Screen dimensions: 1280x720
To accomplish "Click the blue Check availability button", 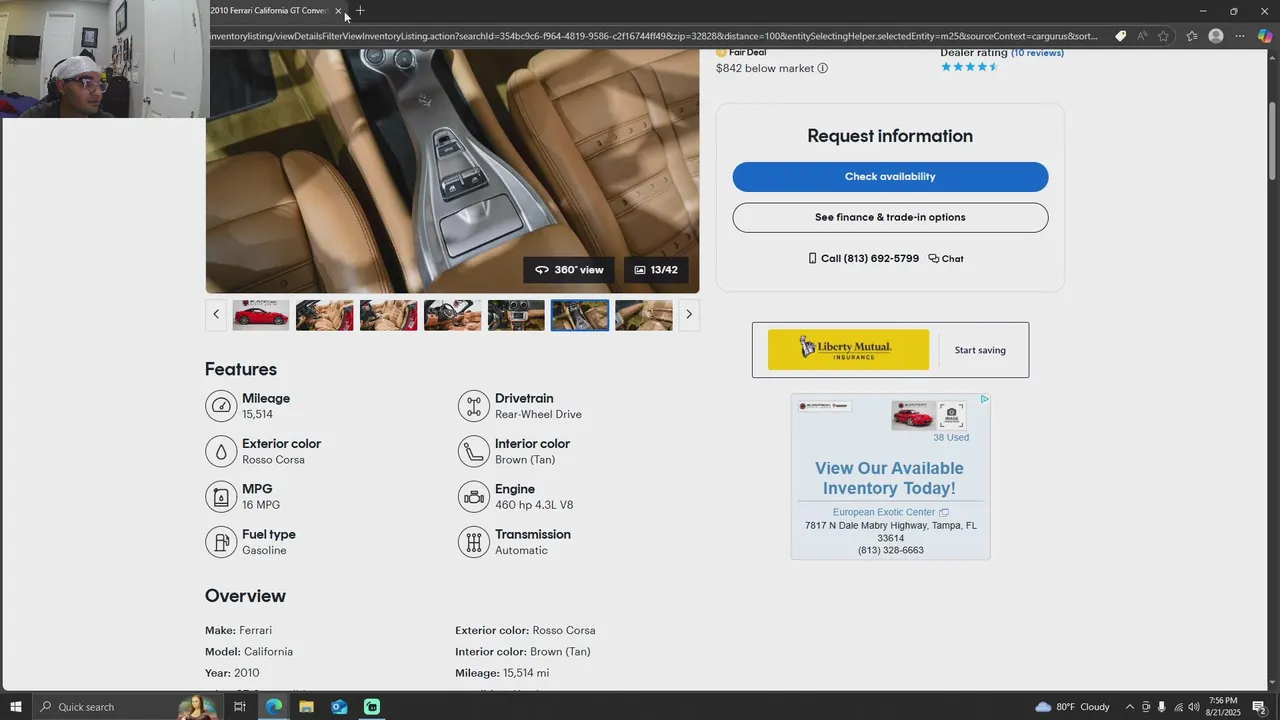I will (x=890, y=177).
